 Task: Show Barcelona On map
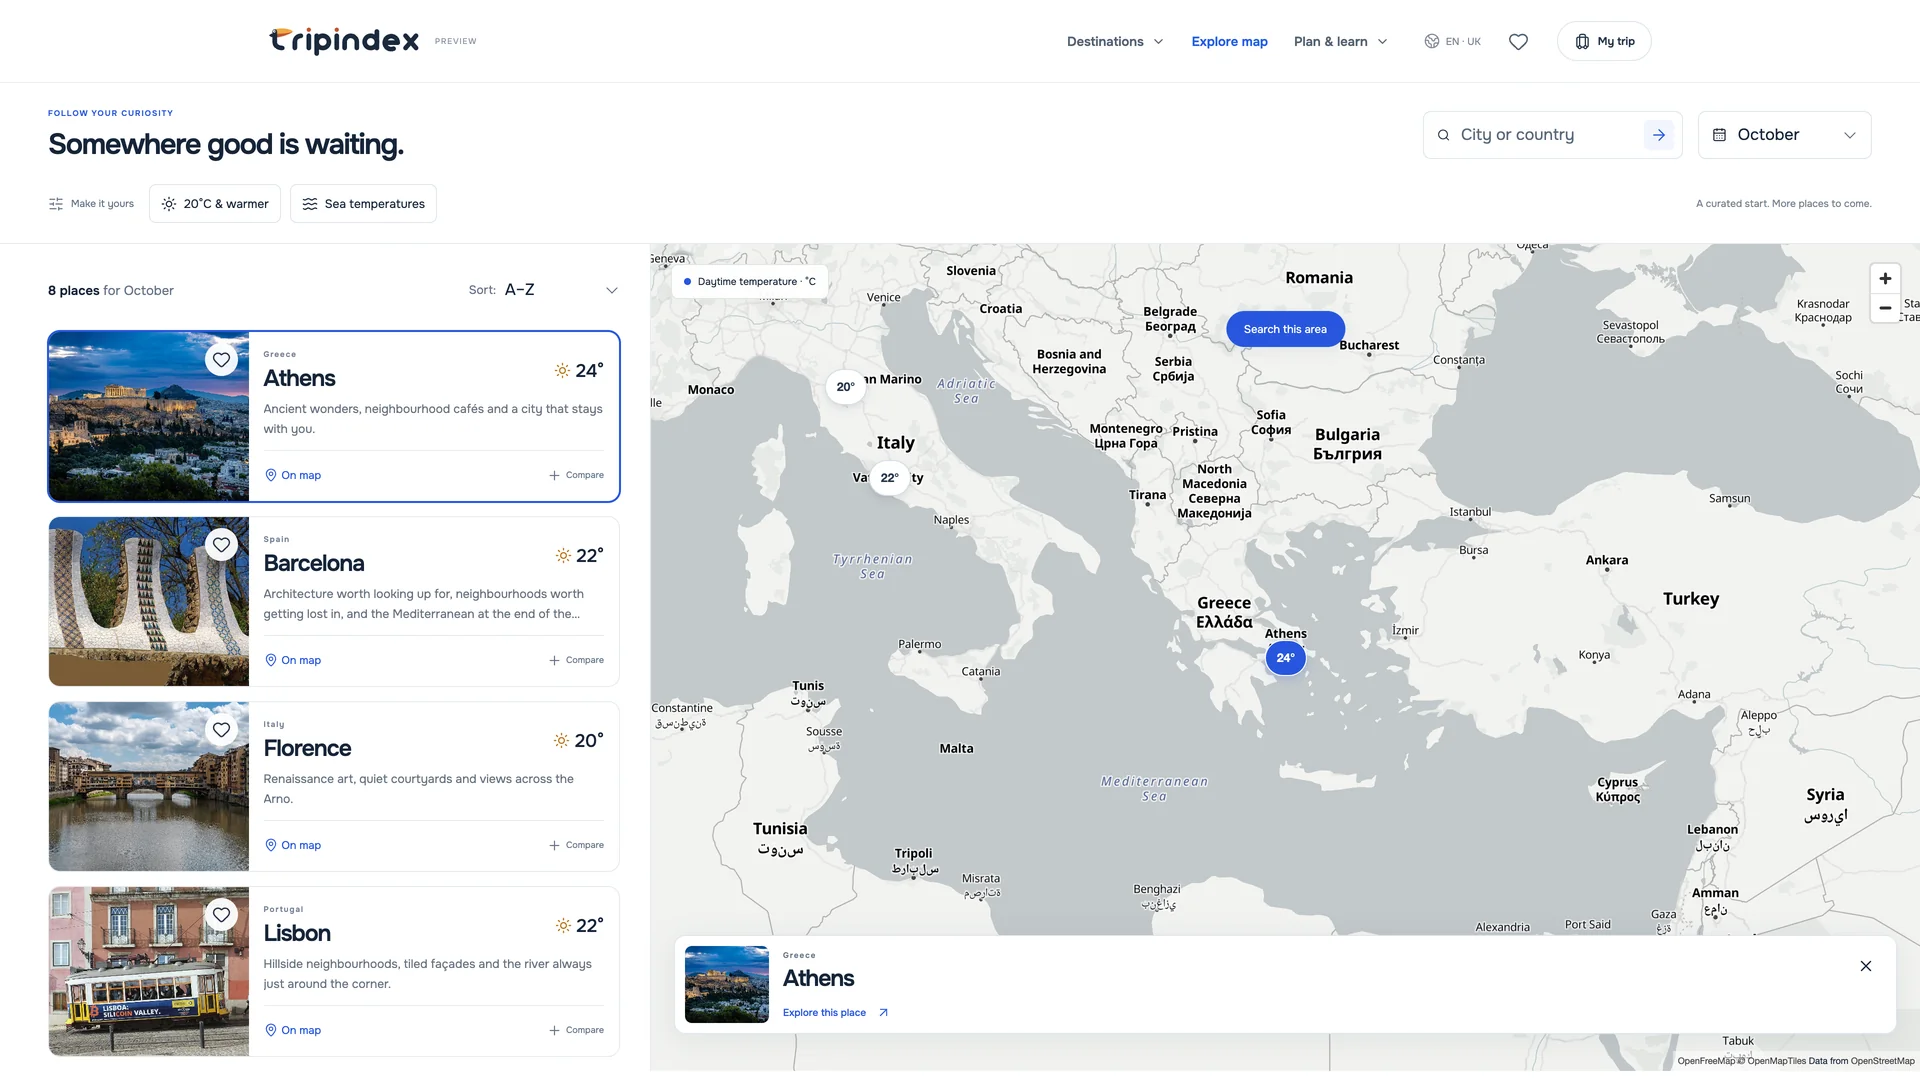coord(293,660)
